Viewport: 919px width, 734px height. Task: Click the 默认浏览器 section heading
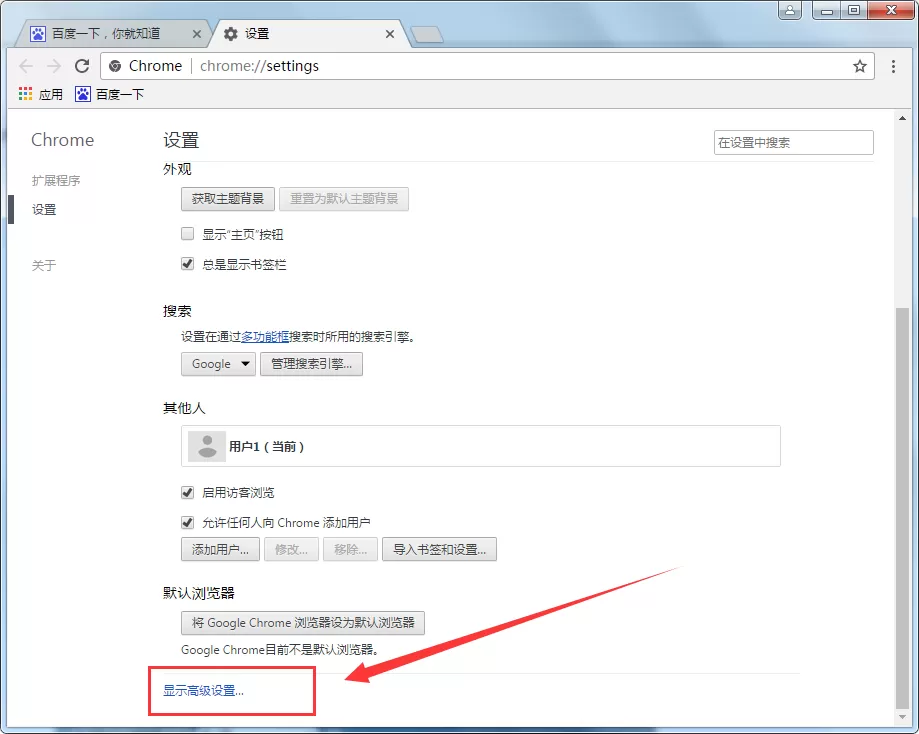click(199, 593)
